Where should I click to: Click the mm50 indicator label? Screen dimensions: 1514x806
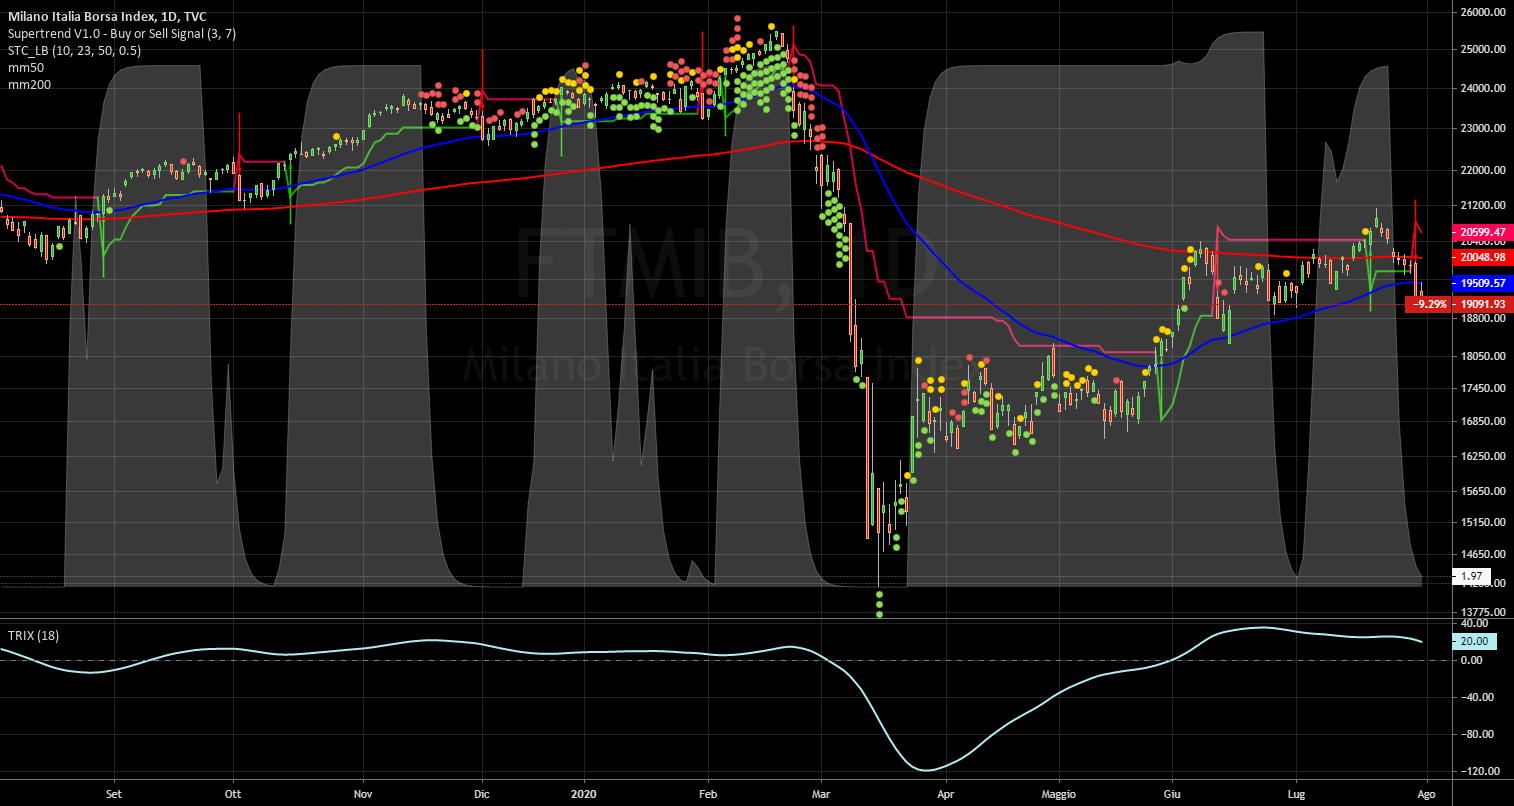(26, 67)
